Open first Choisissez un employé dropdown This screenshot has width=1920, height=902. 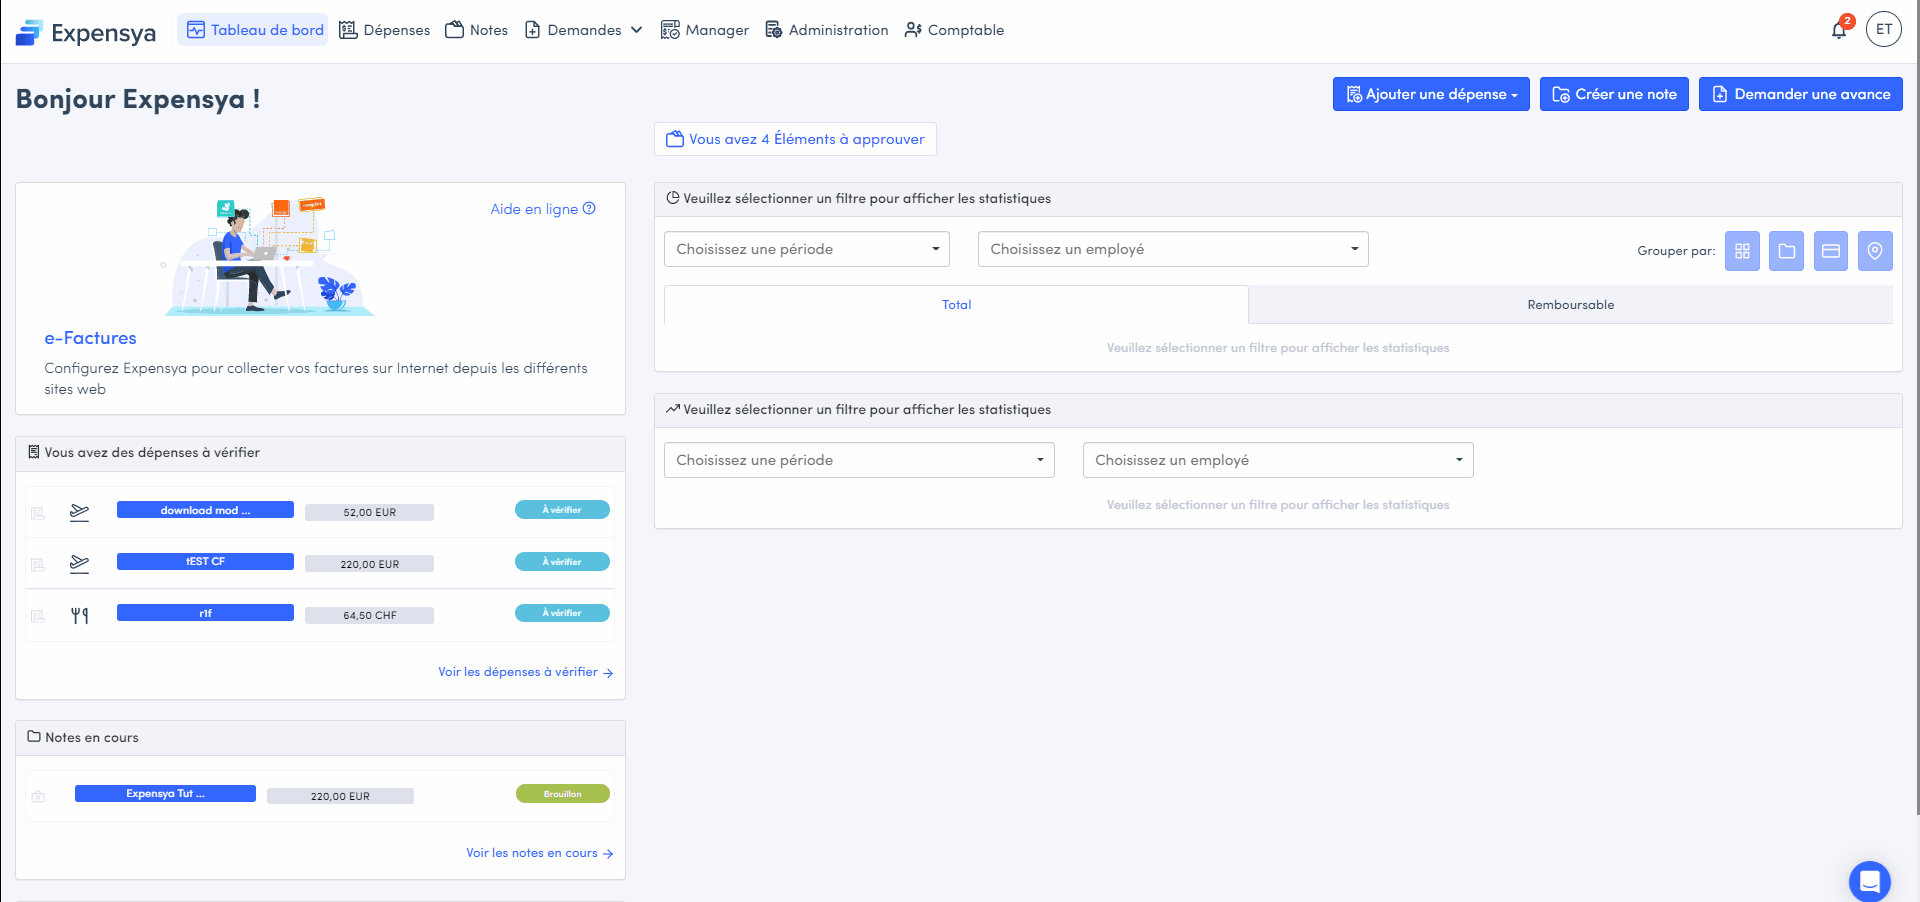(1173, 249)
